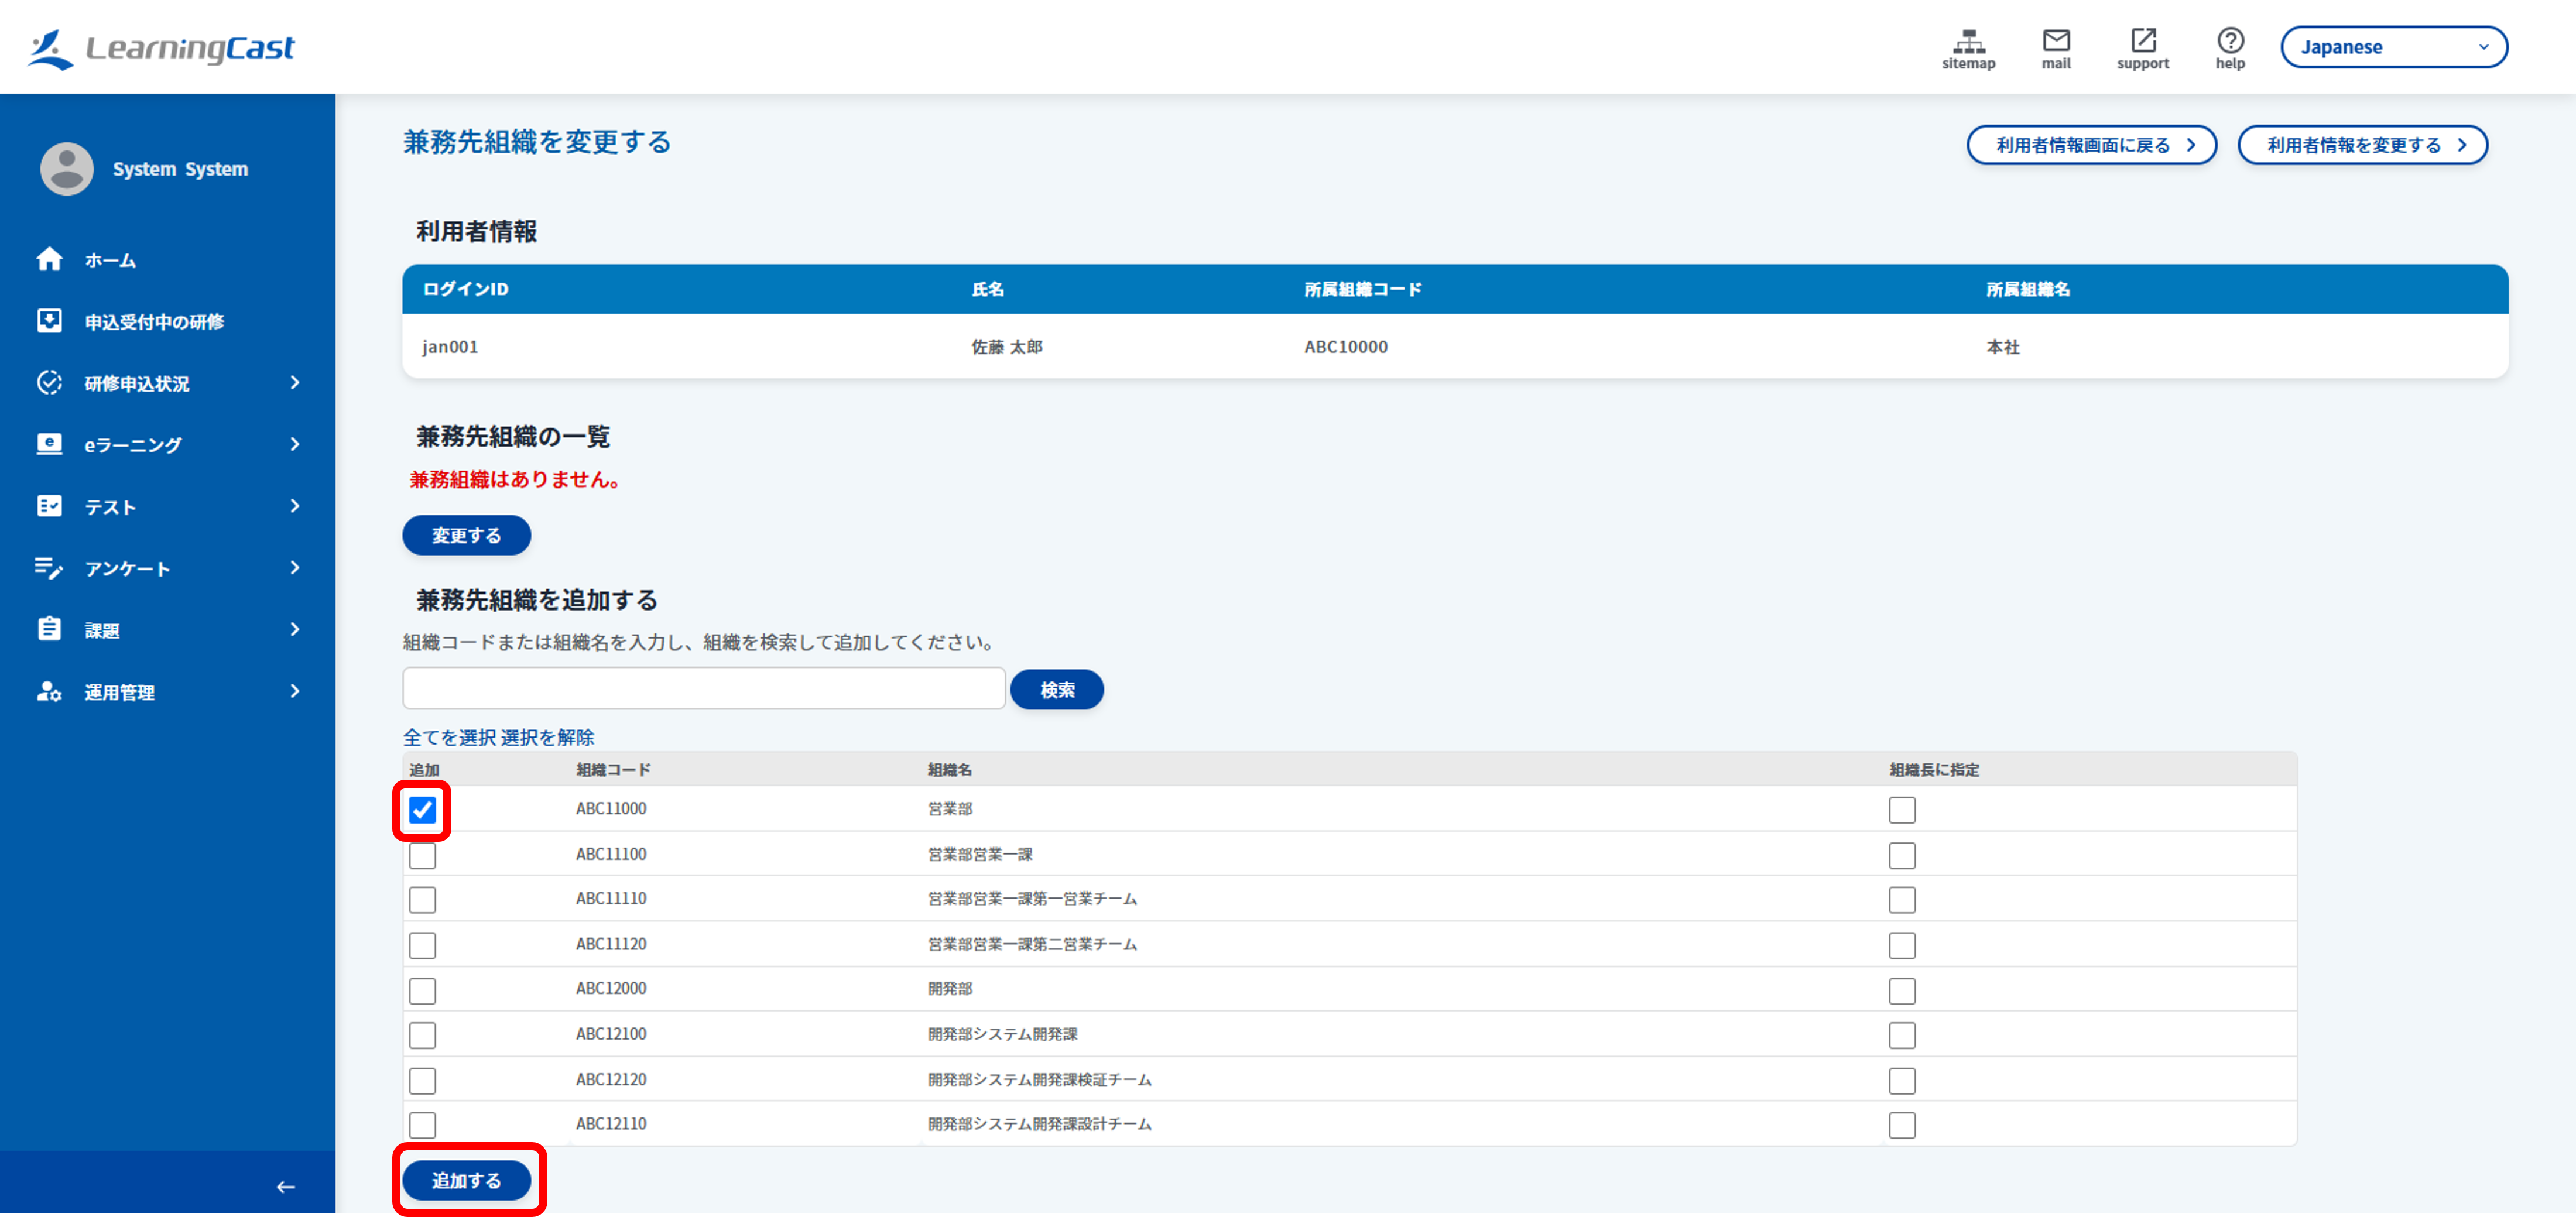Image resolution: width=2576 pixels, height=1217 pixels.
Task: Open the テスト menu item
Action: click(x=167, y=506)
